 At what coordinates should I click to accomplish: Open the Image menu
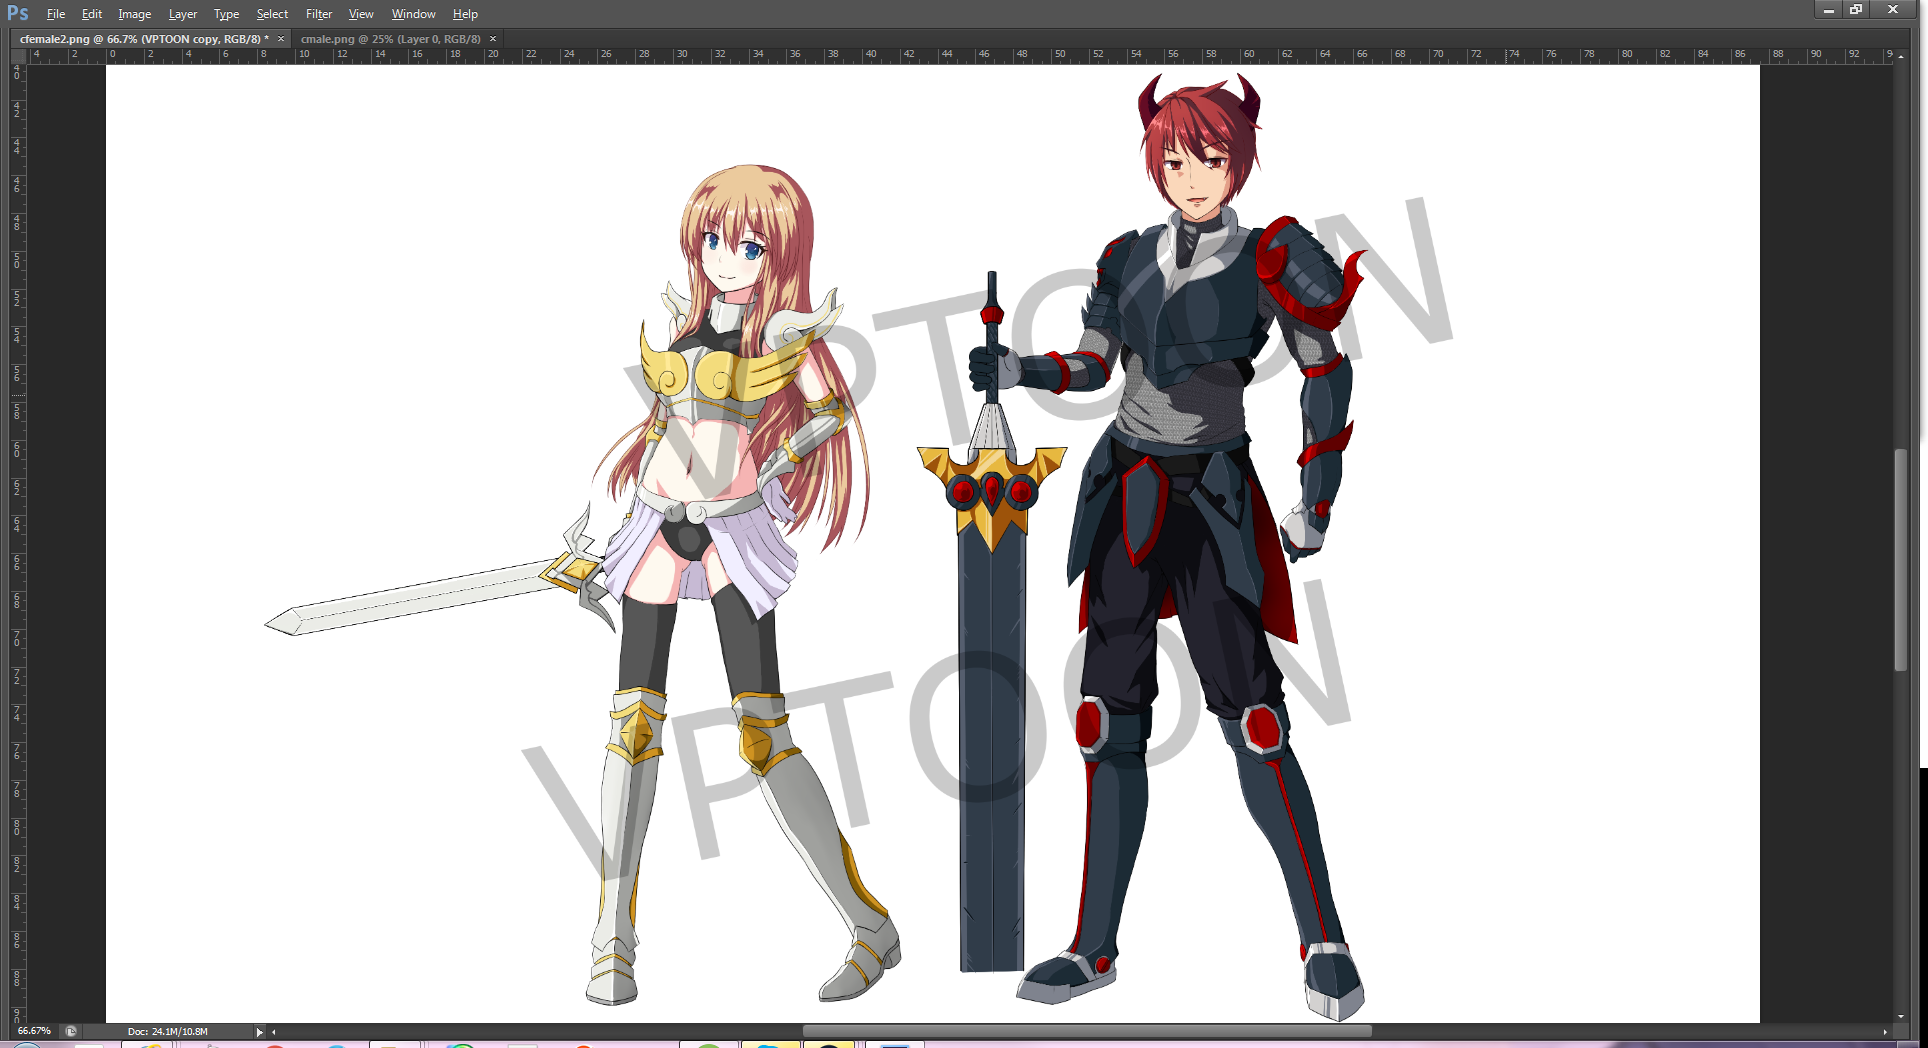pos(135,14)
